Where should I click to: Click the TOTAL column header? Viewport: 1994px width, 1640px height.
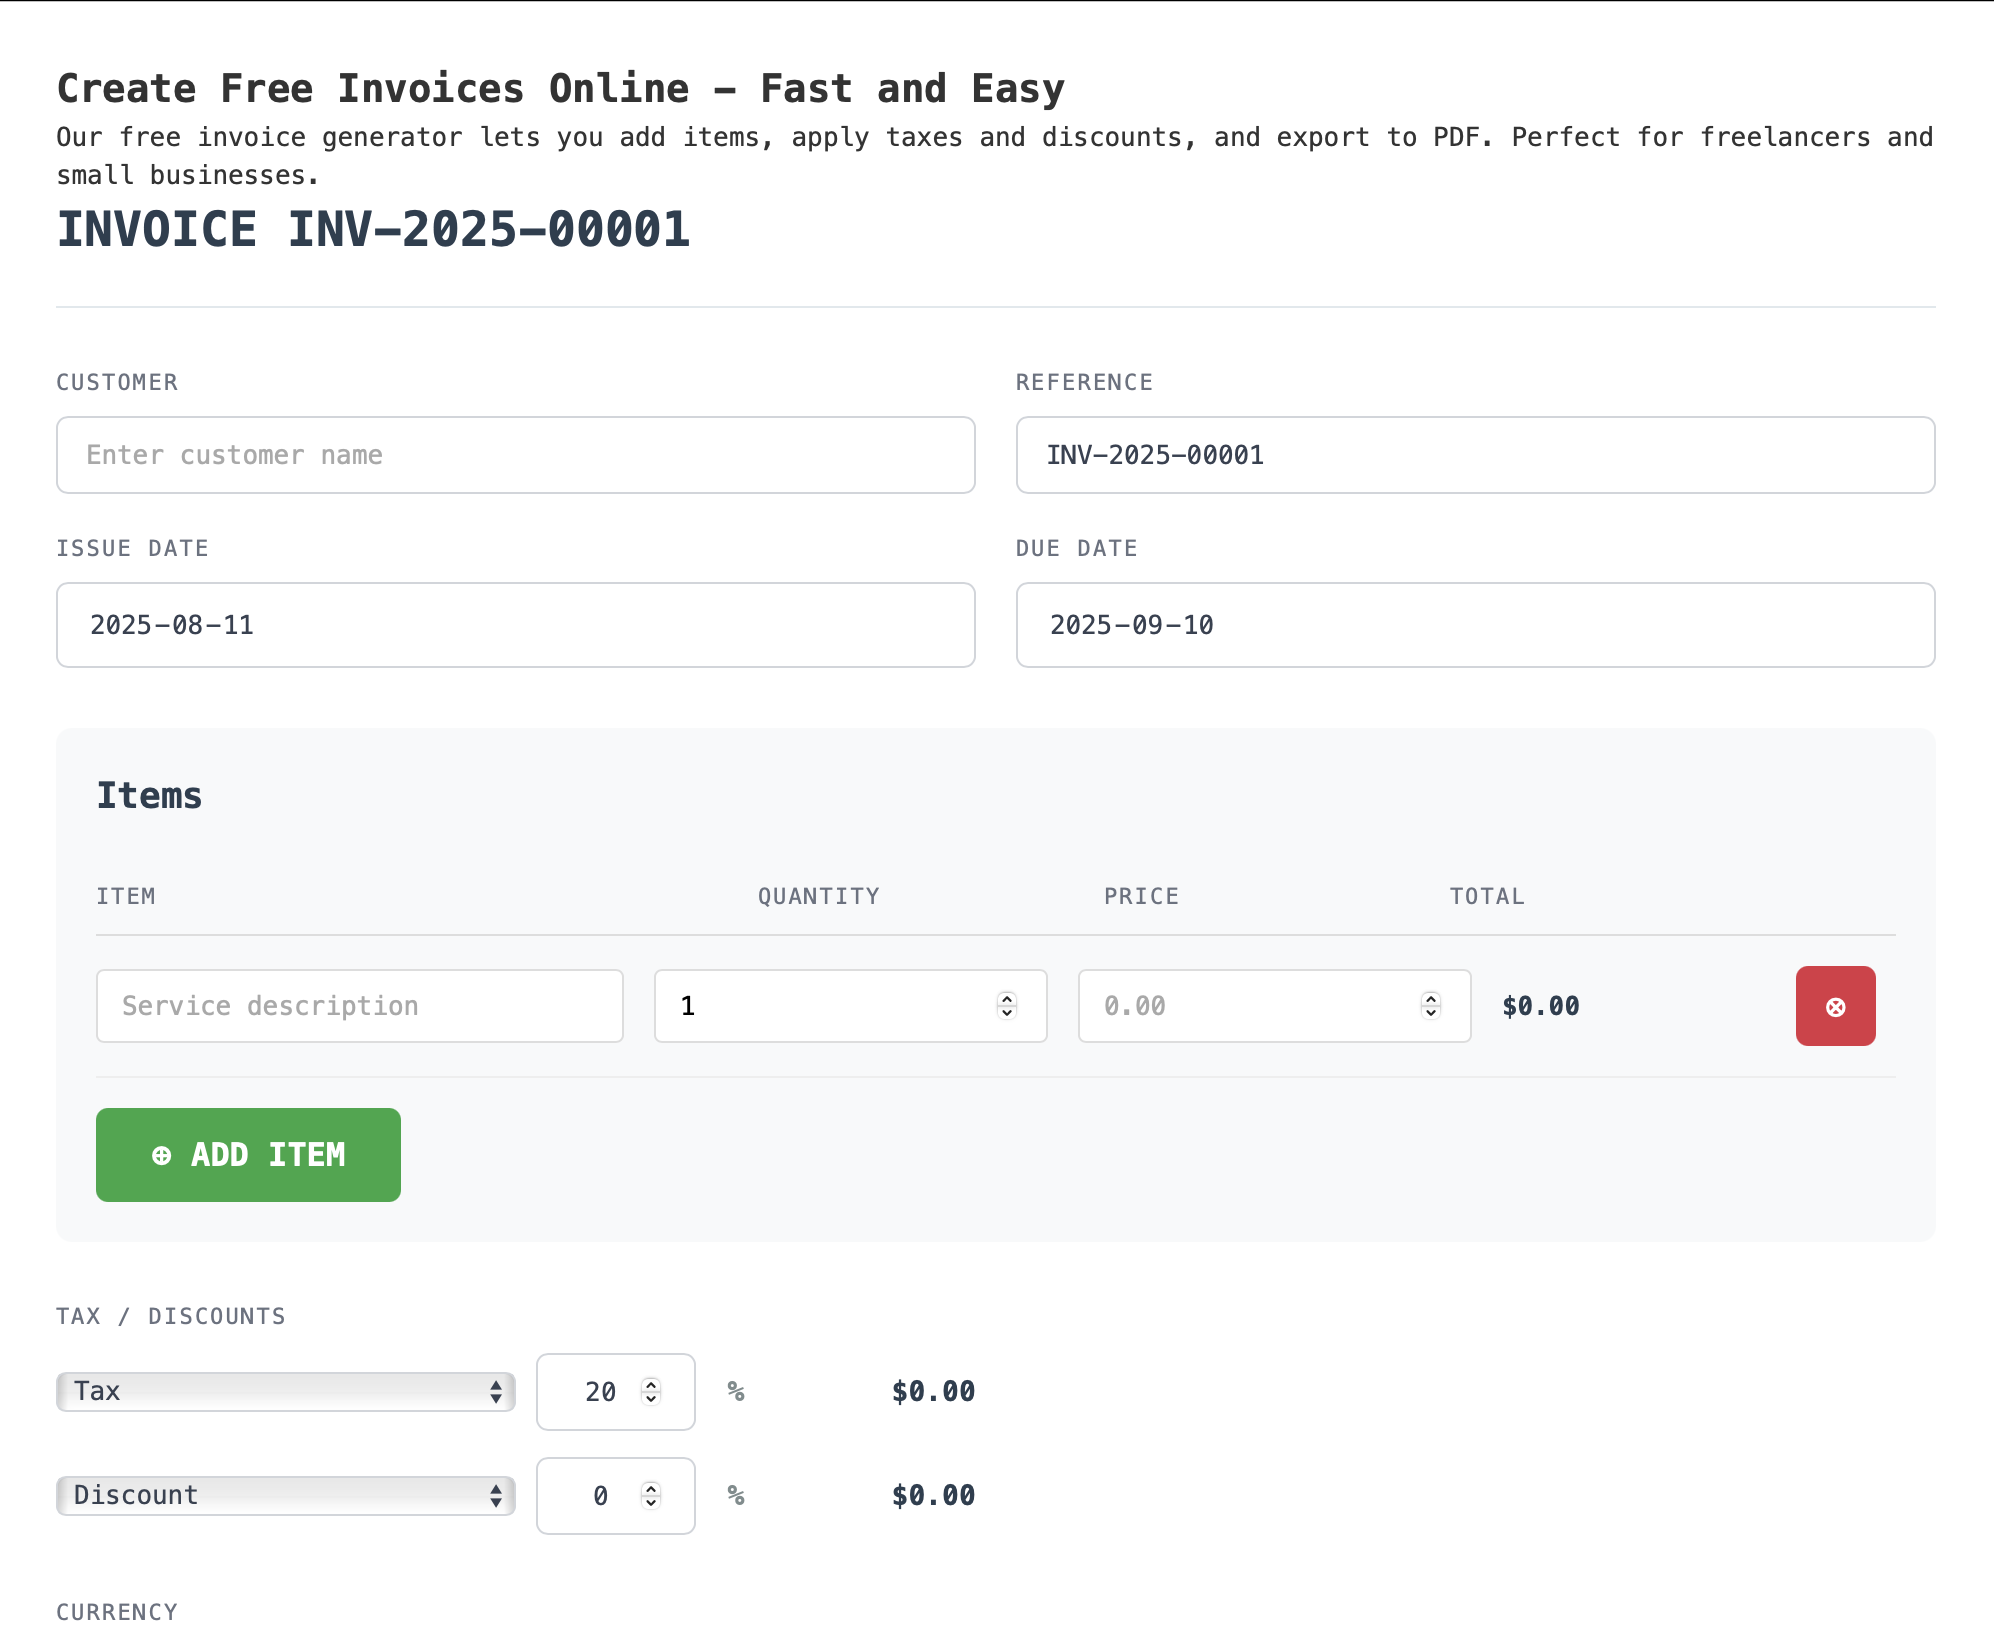point(1487,896)
